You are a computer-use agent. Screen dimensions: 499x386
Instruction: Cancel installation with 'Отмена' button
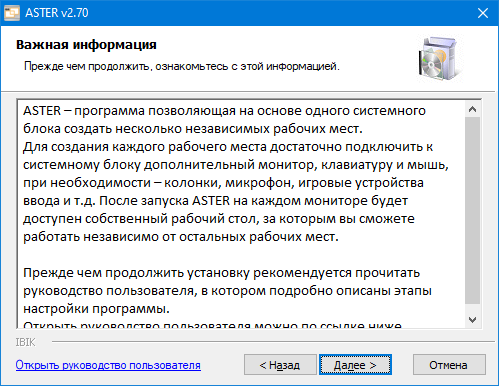point(449,365)
